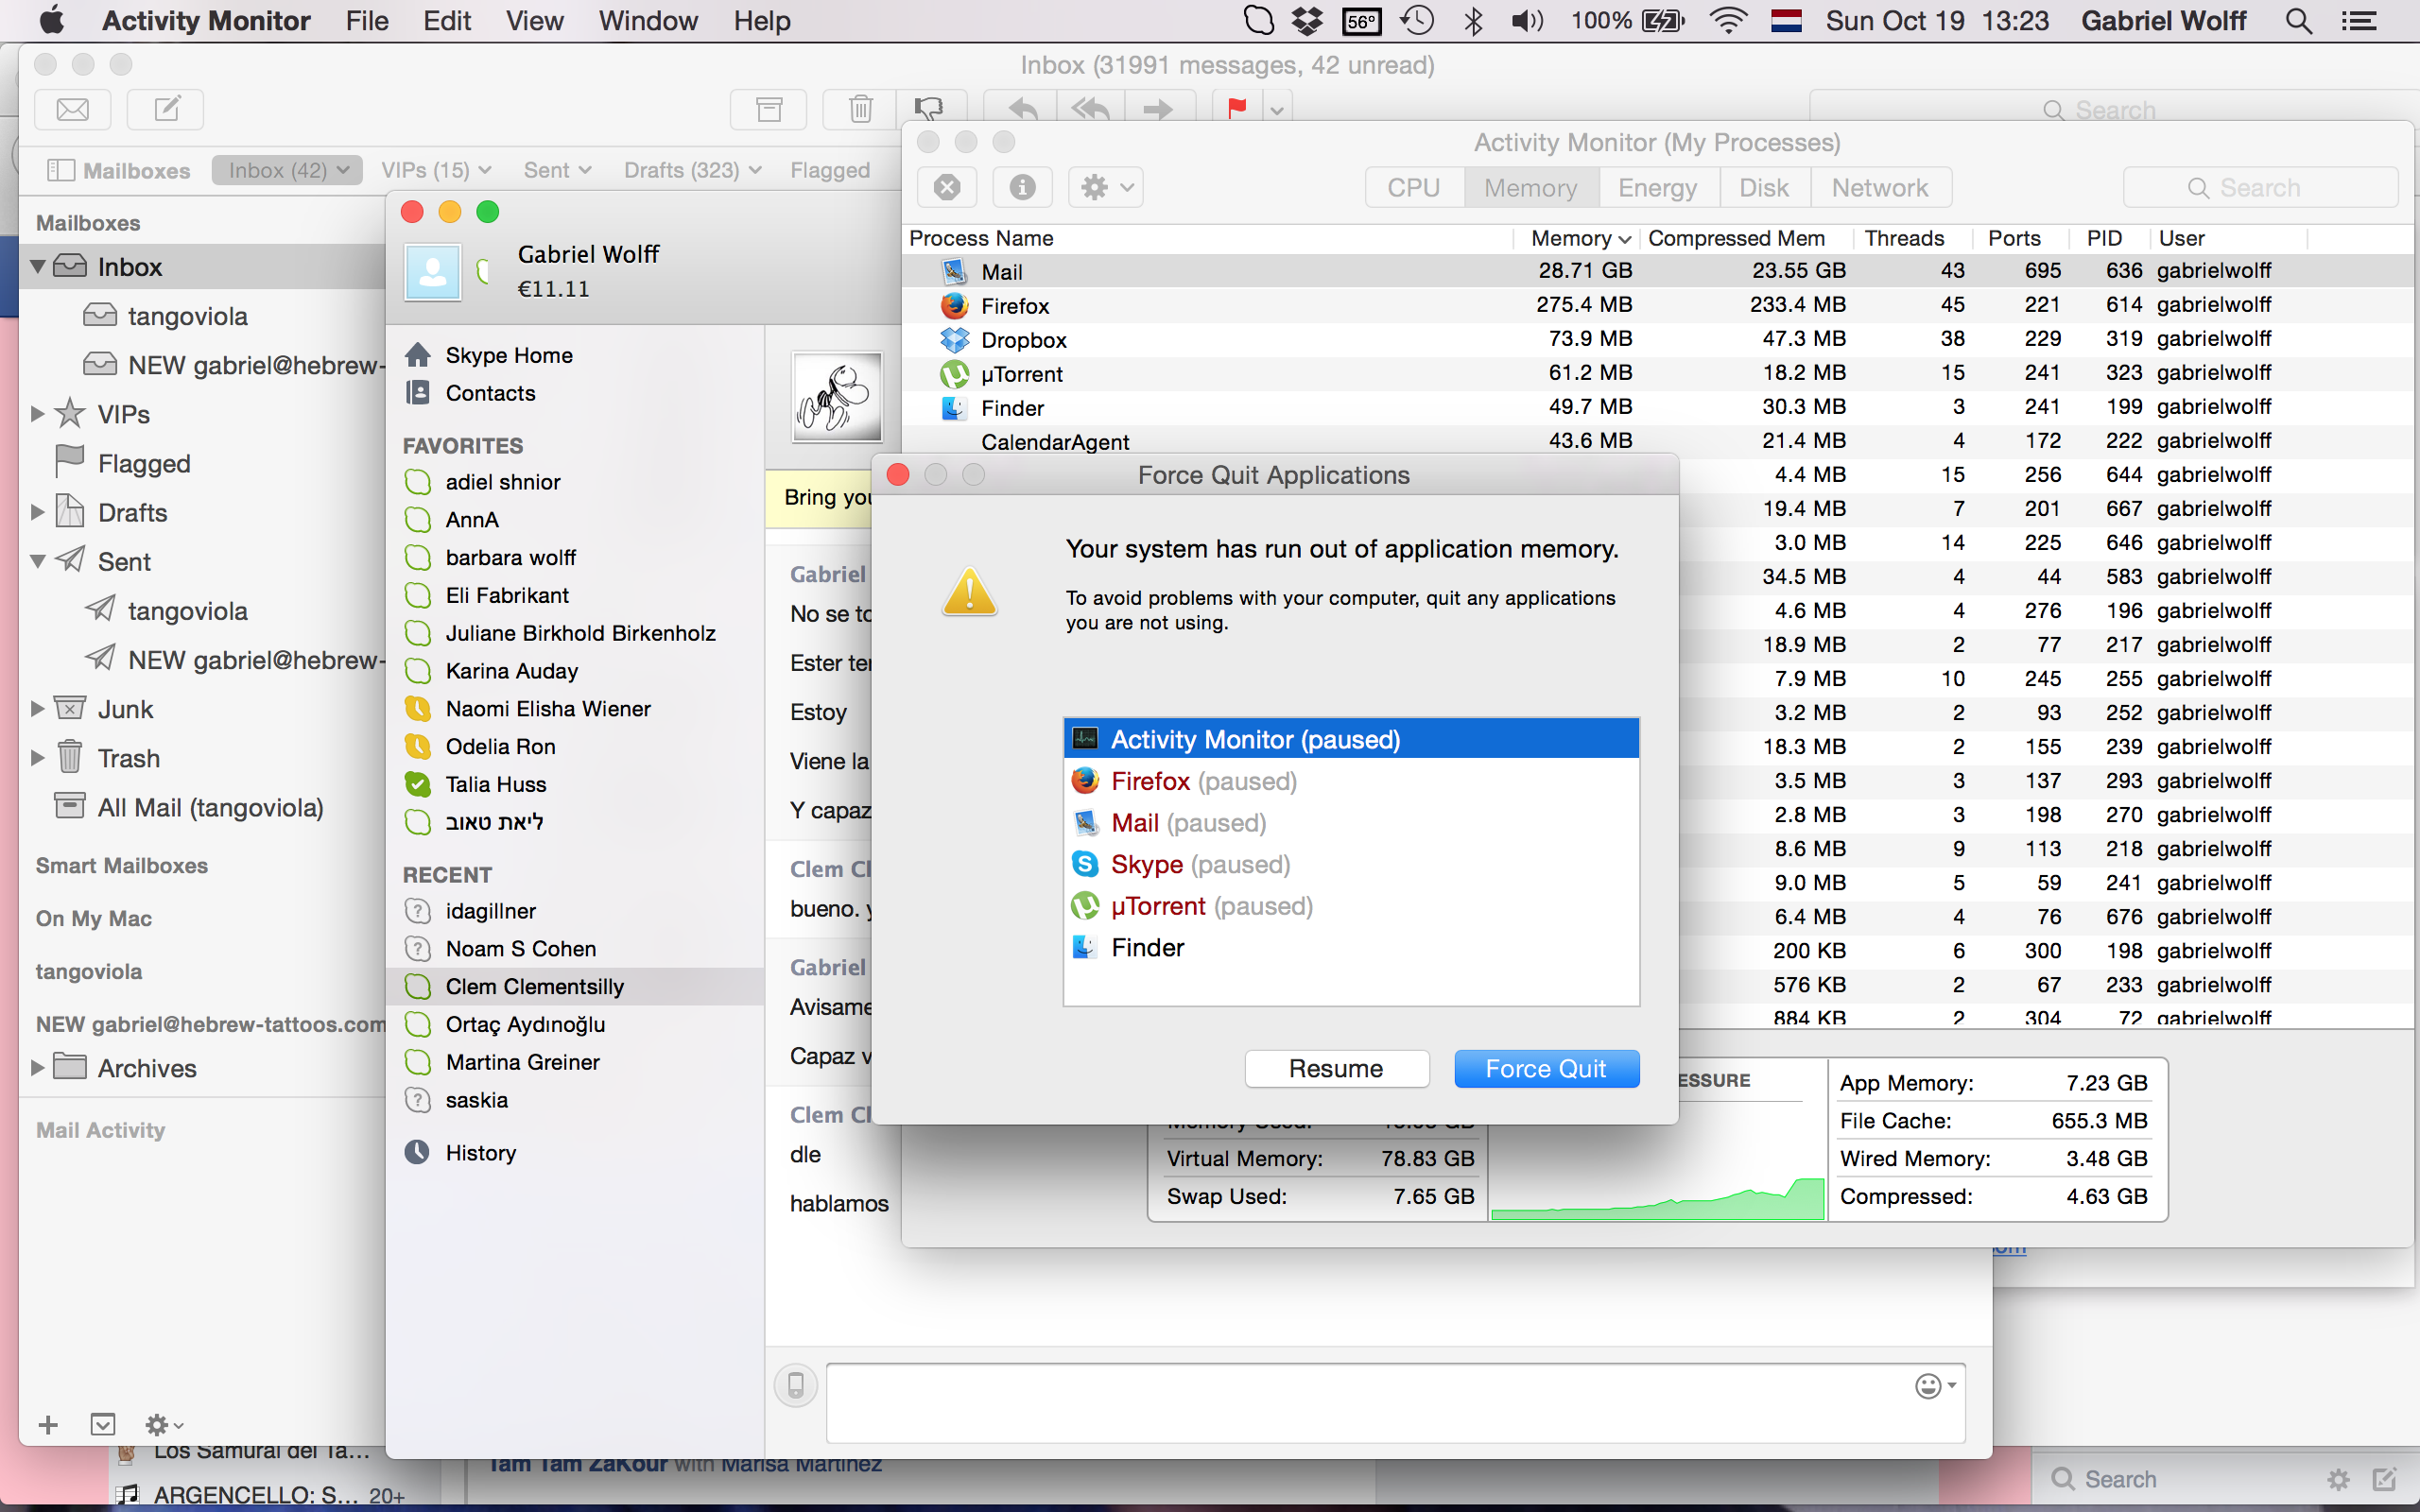
Task: Click the Contacts icon in Skype sidebar
Action: pyautogui.click(x=418, y=393)
